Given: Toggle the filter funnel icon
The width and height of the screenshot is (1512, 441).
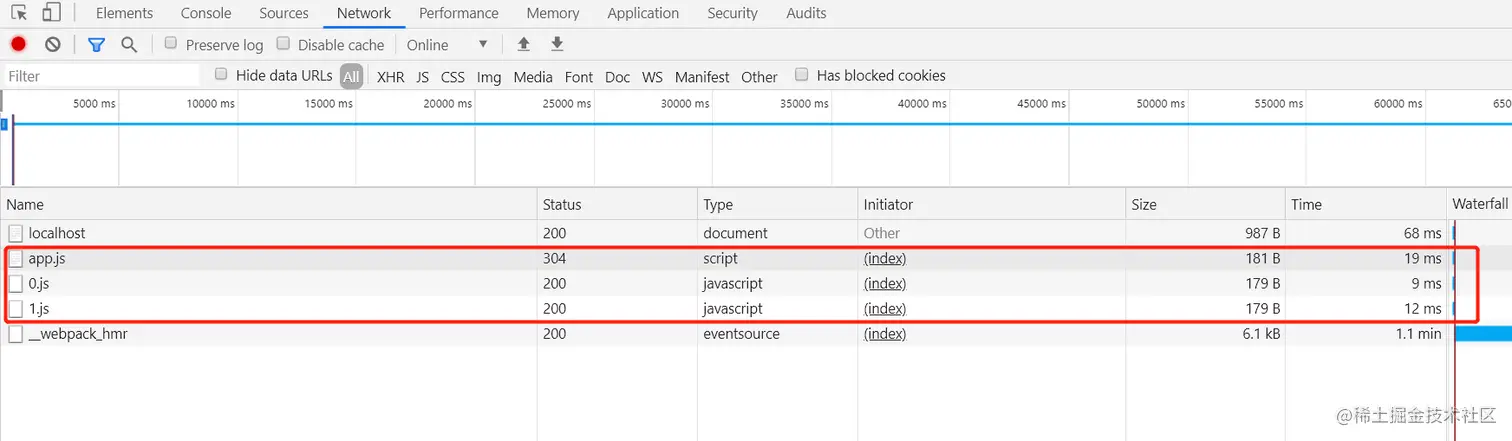Looking at the screenshot, I should click(96, 45).
